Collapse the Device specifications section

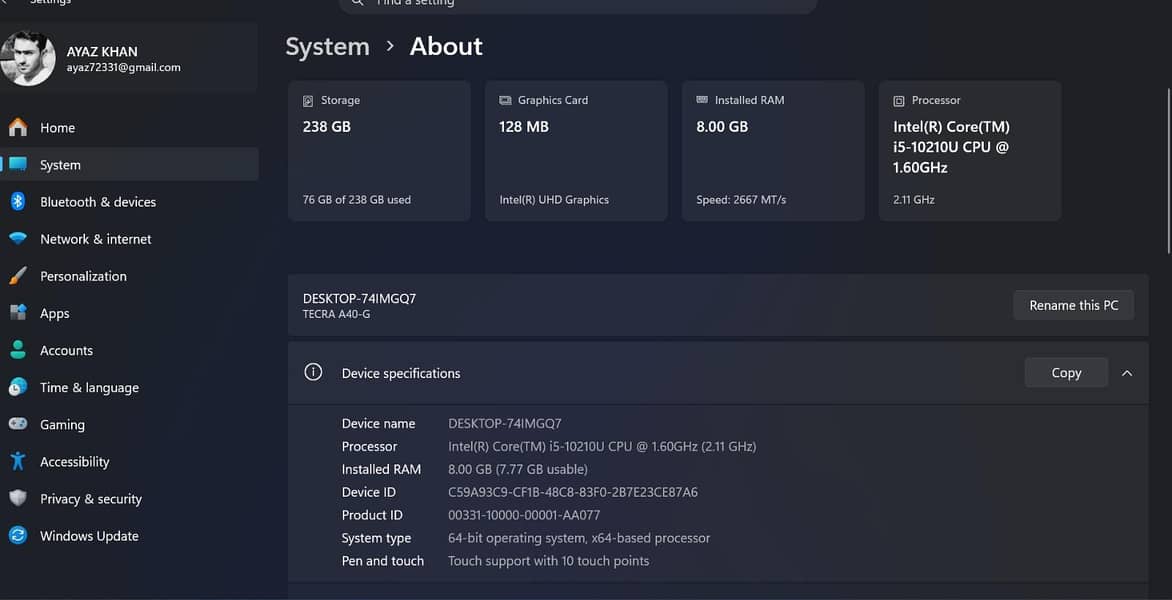click(x=1127, y=373)
